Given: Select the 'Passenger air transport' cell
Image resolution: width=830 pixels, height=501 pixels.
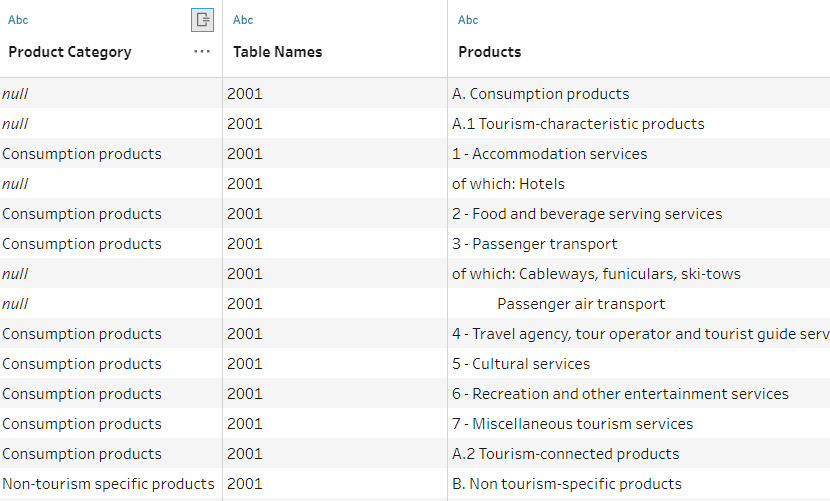Looking at the screenshot, I should tap(581, 304).
